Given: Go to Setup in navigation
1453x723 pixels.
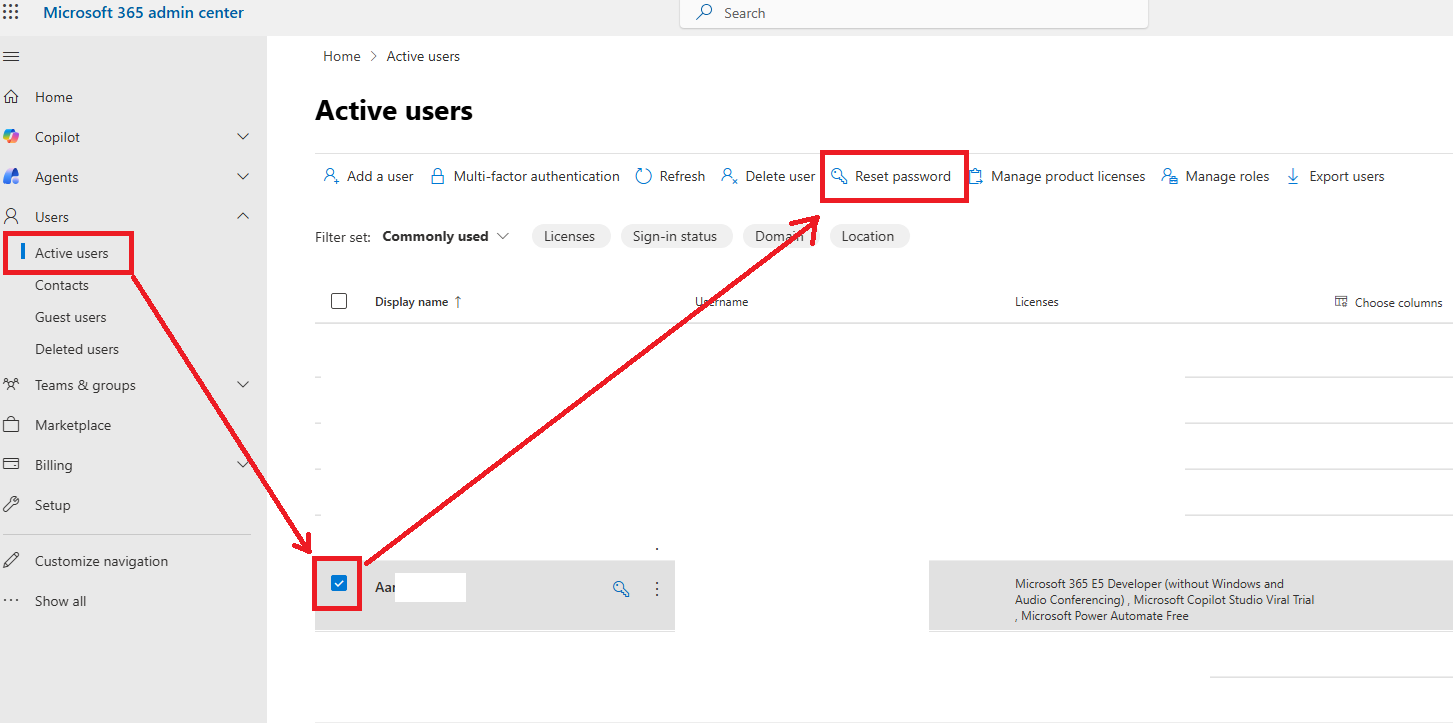Looking at the screenshot, I should click(x=53, y=505).
